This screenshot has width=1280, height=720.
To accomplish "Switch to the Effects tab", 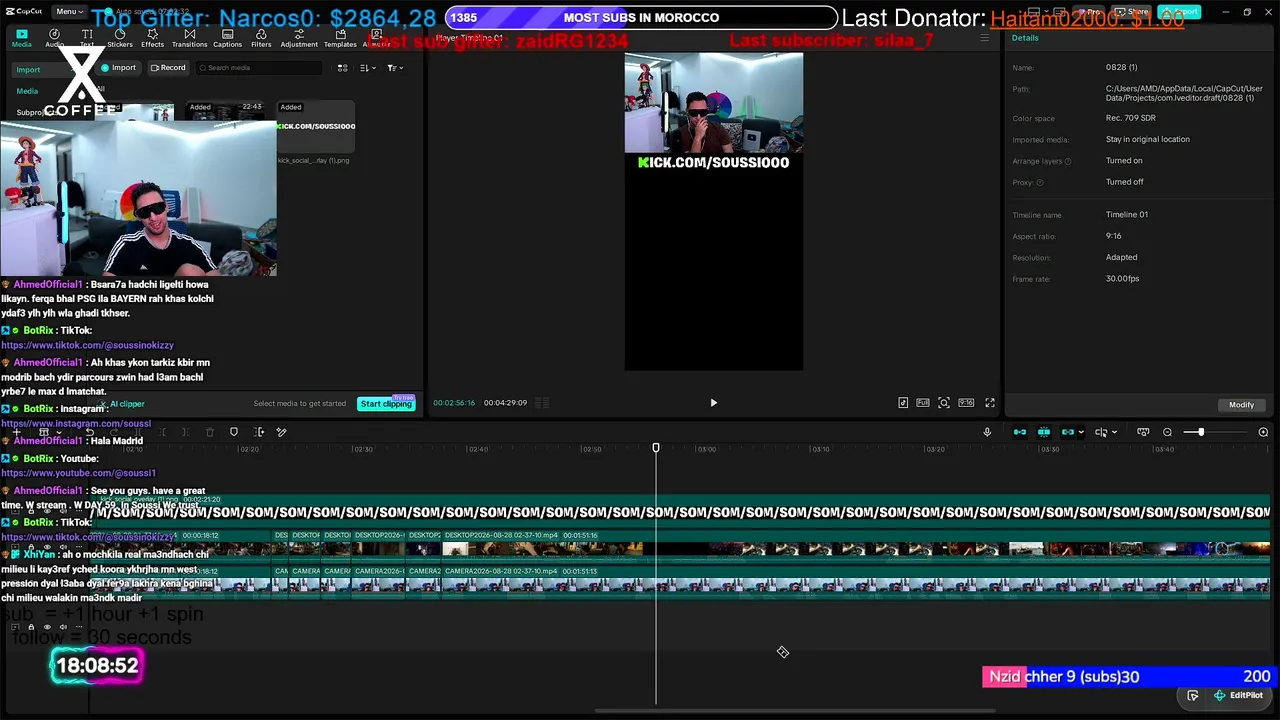I will (x=152, y=38).
